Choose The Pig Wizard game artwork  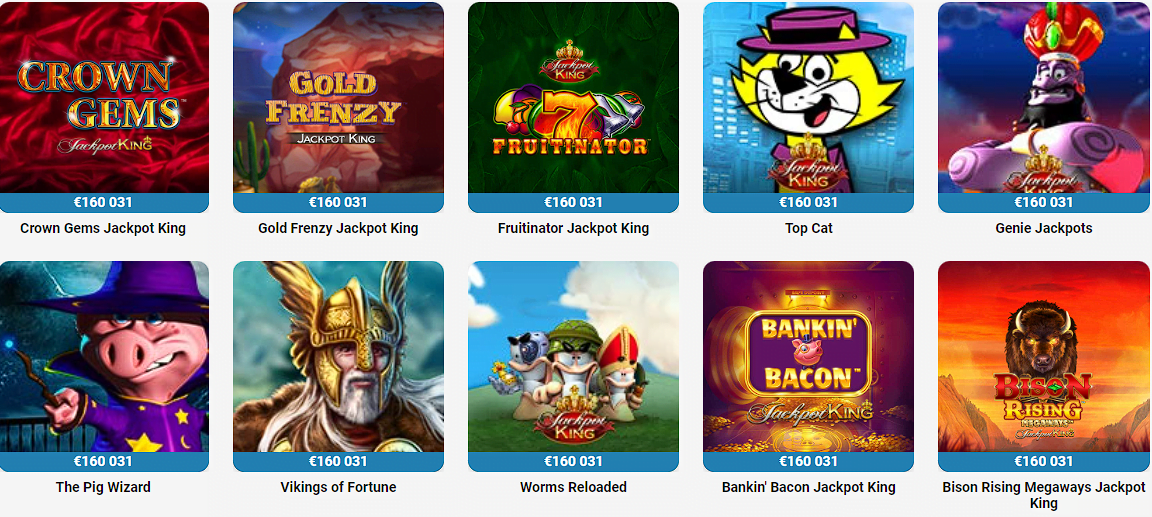[103, 357]
